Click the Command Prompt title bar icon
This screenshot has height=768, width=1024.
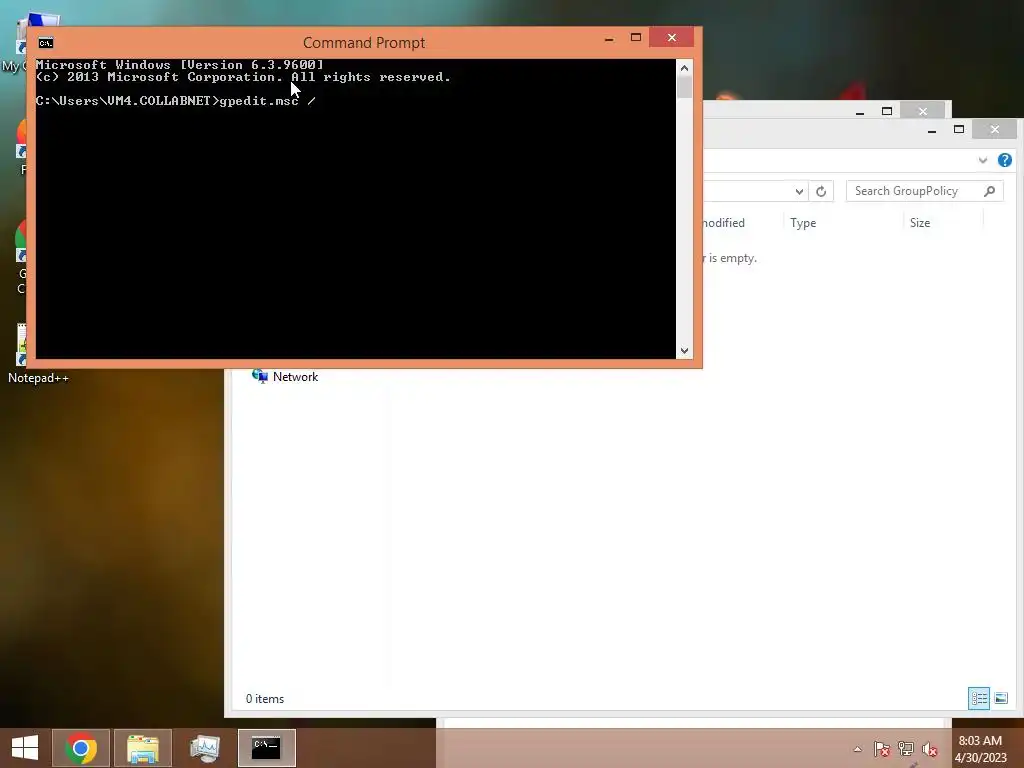tap(46, 43)
